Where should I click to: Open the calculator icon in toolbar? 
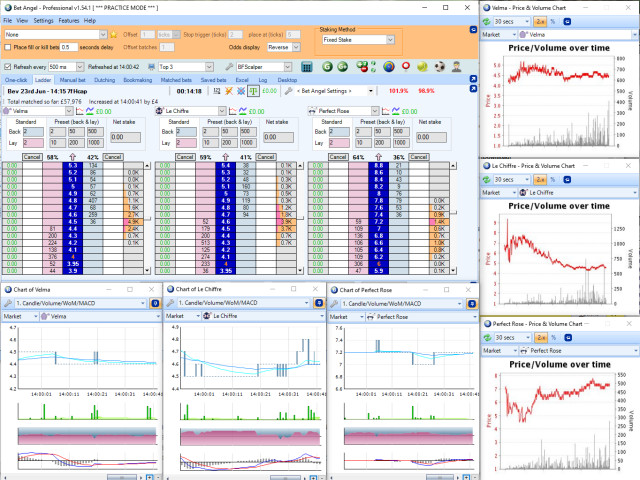tap(307, 67)
